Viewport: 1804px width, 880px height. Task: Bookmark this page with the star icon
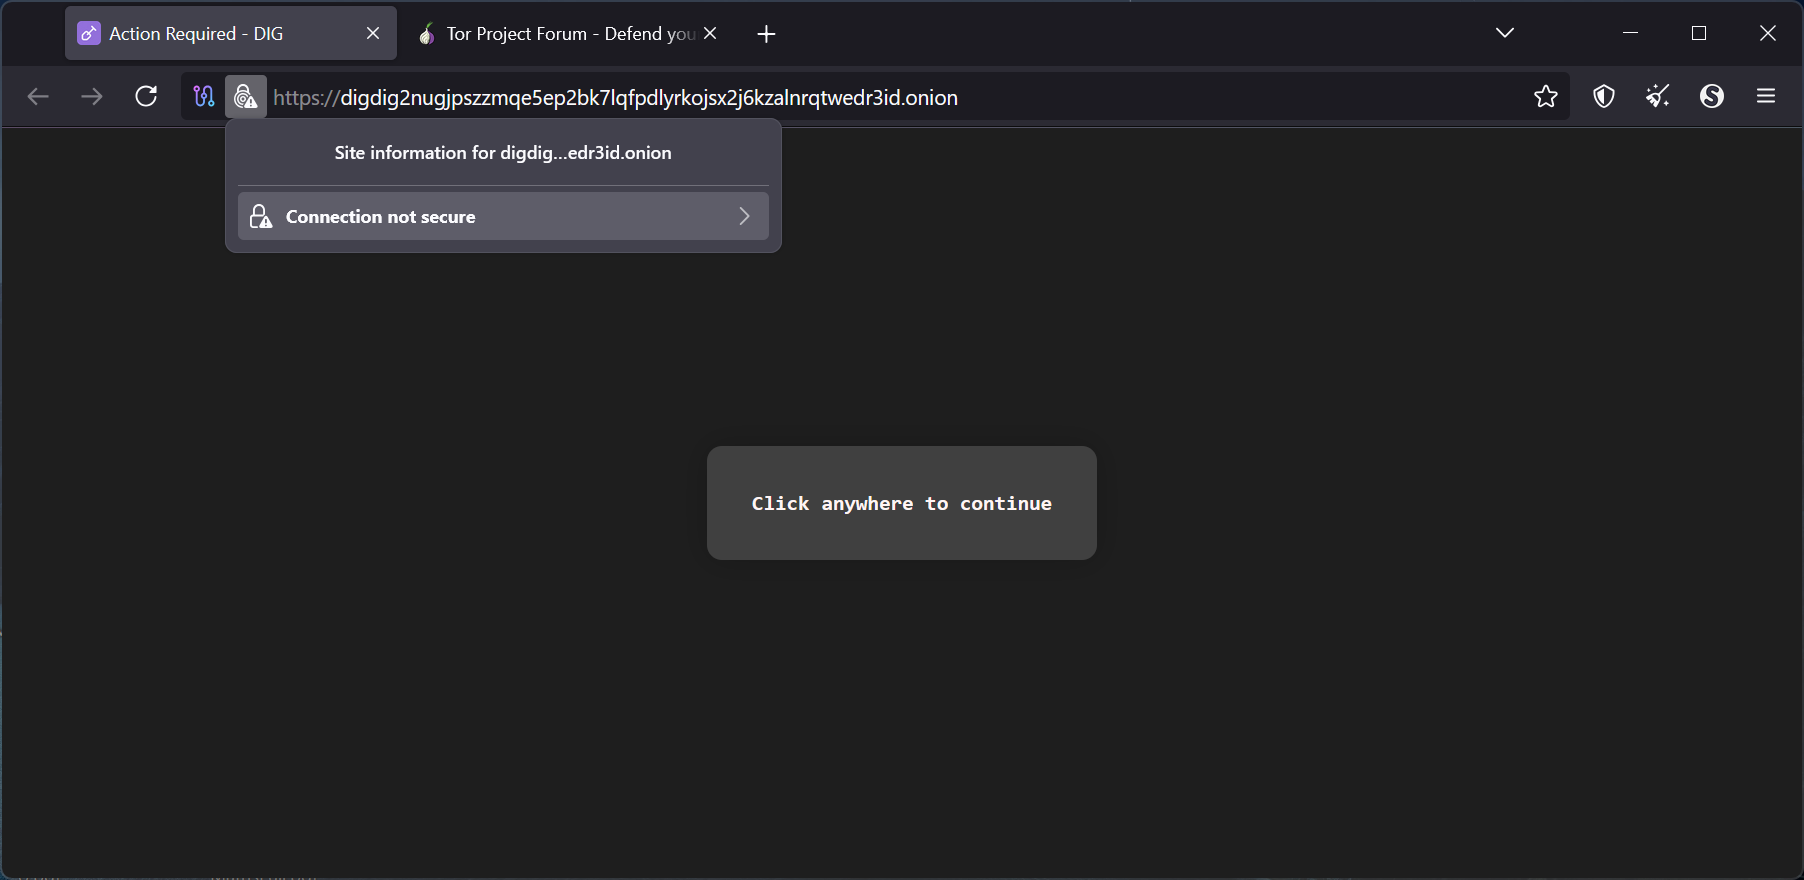1545,97
